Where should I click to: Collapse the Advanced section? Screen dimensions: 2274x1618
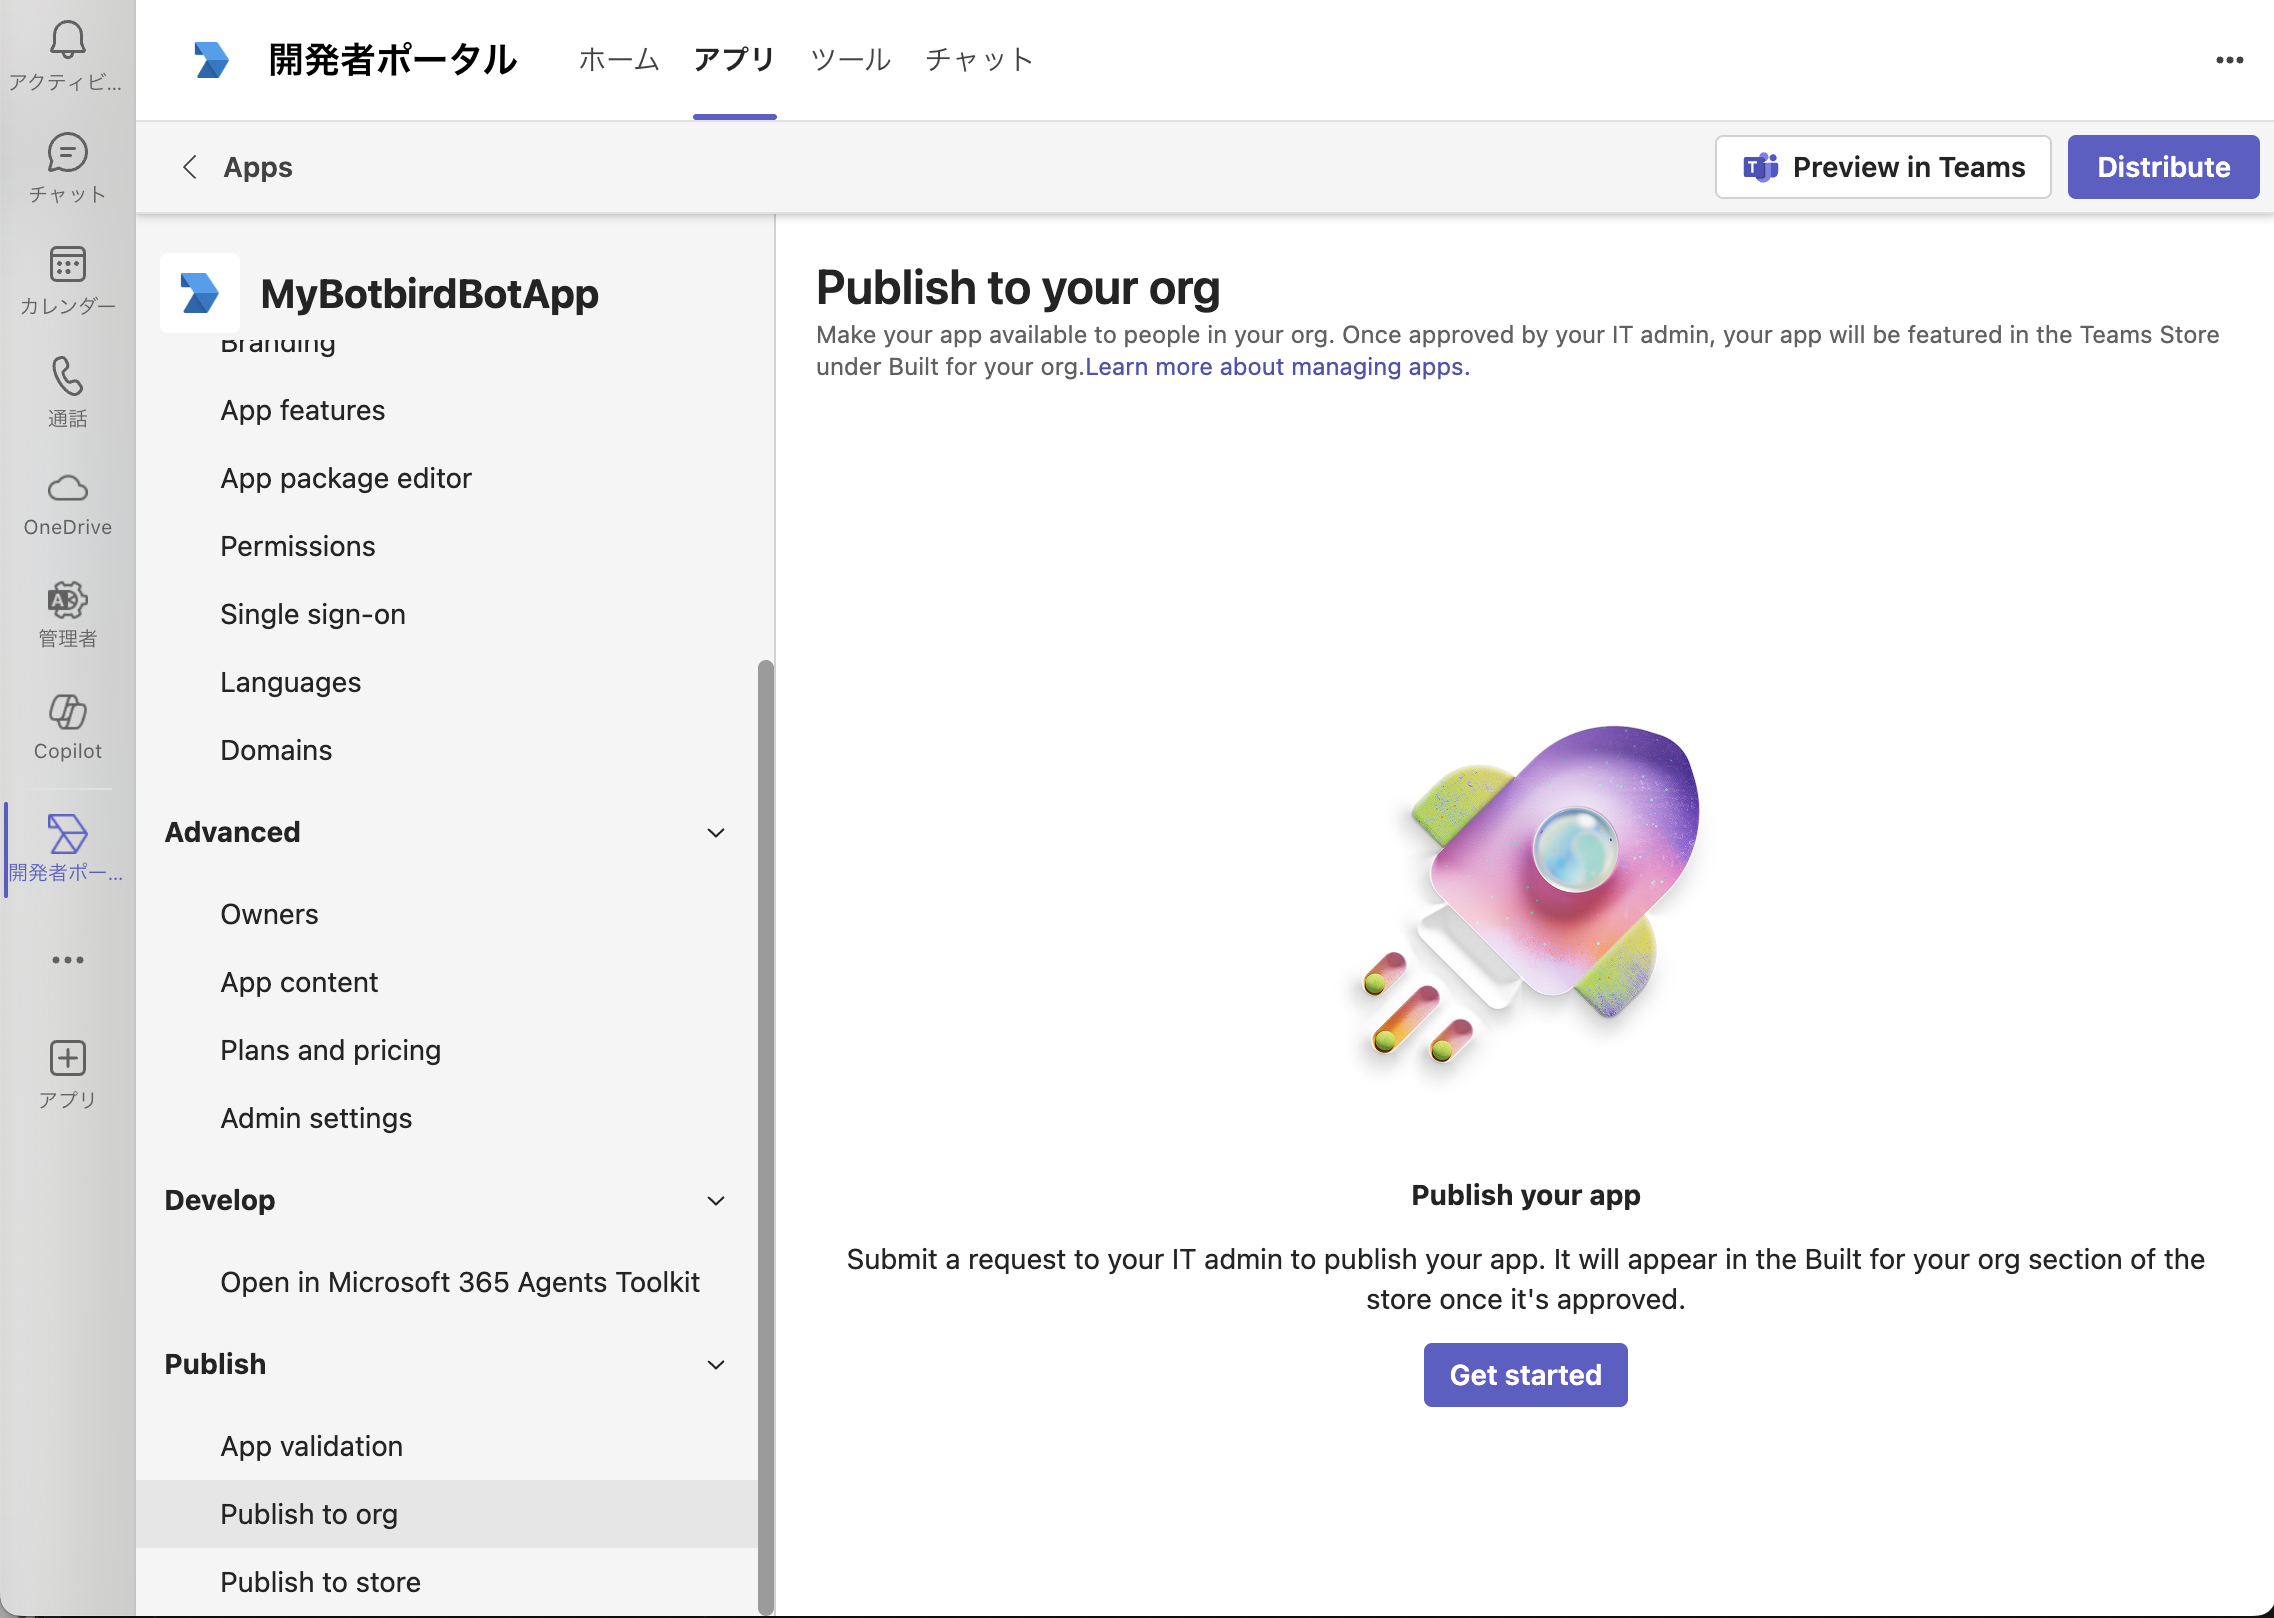coord(716,833)
